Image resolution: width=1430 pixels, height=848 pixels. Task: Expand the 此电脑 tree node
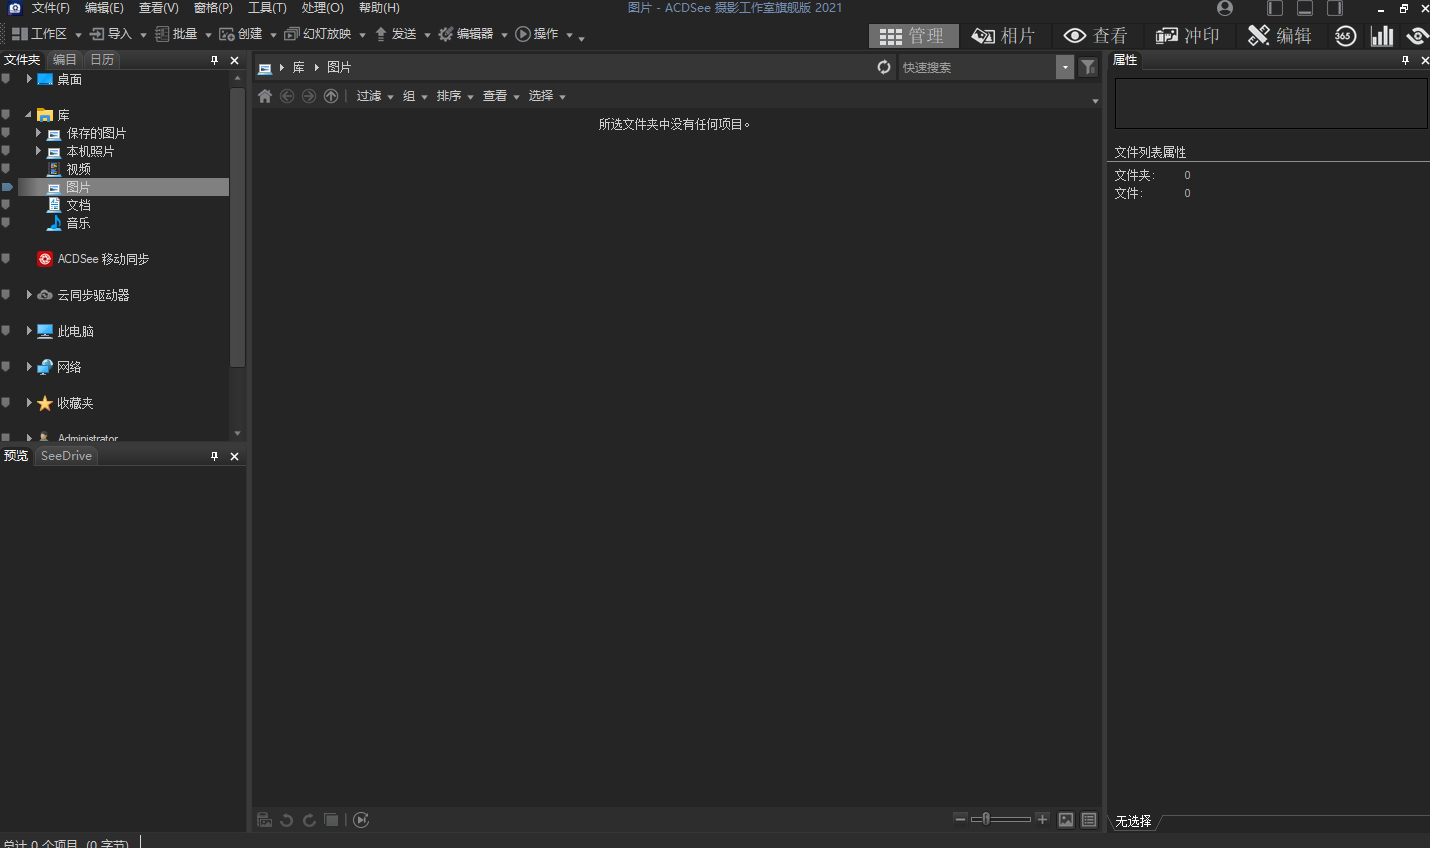[x=29, y=331]
